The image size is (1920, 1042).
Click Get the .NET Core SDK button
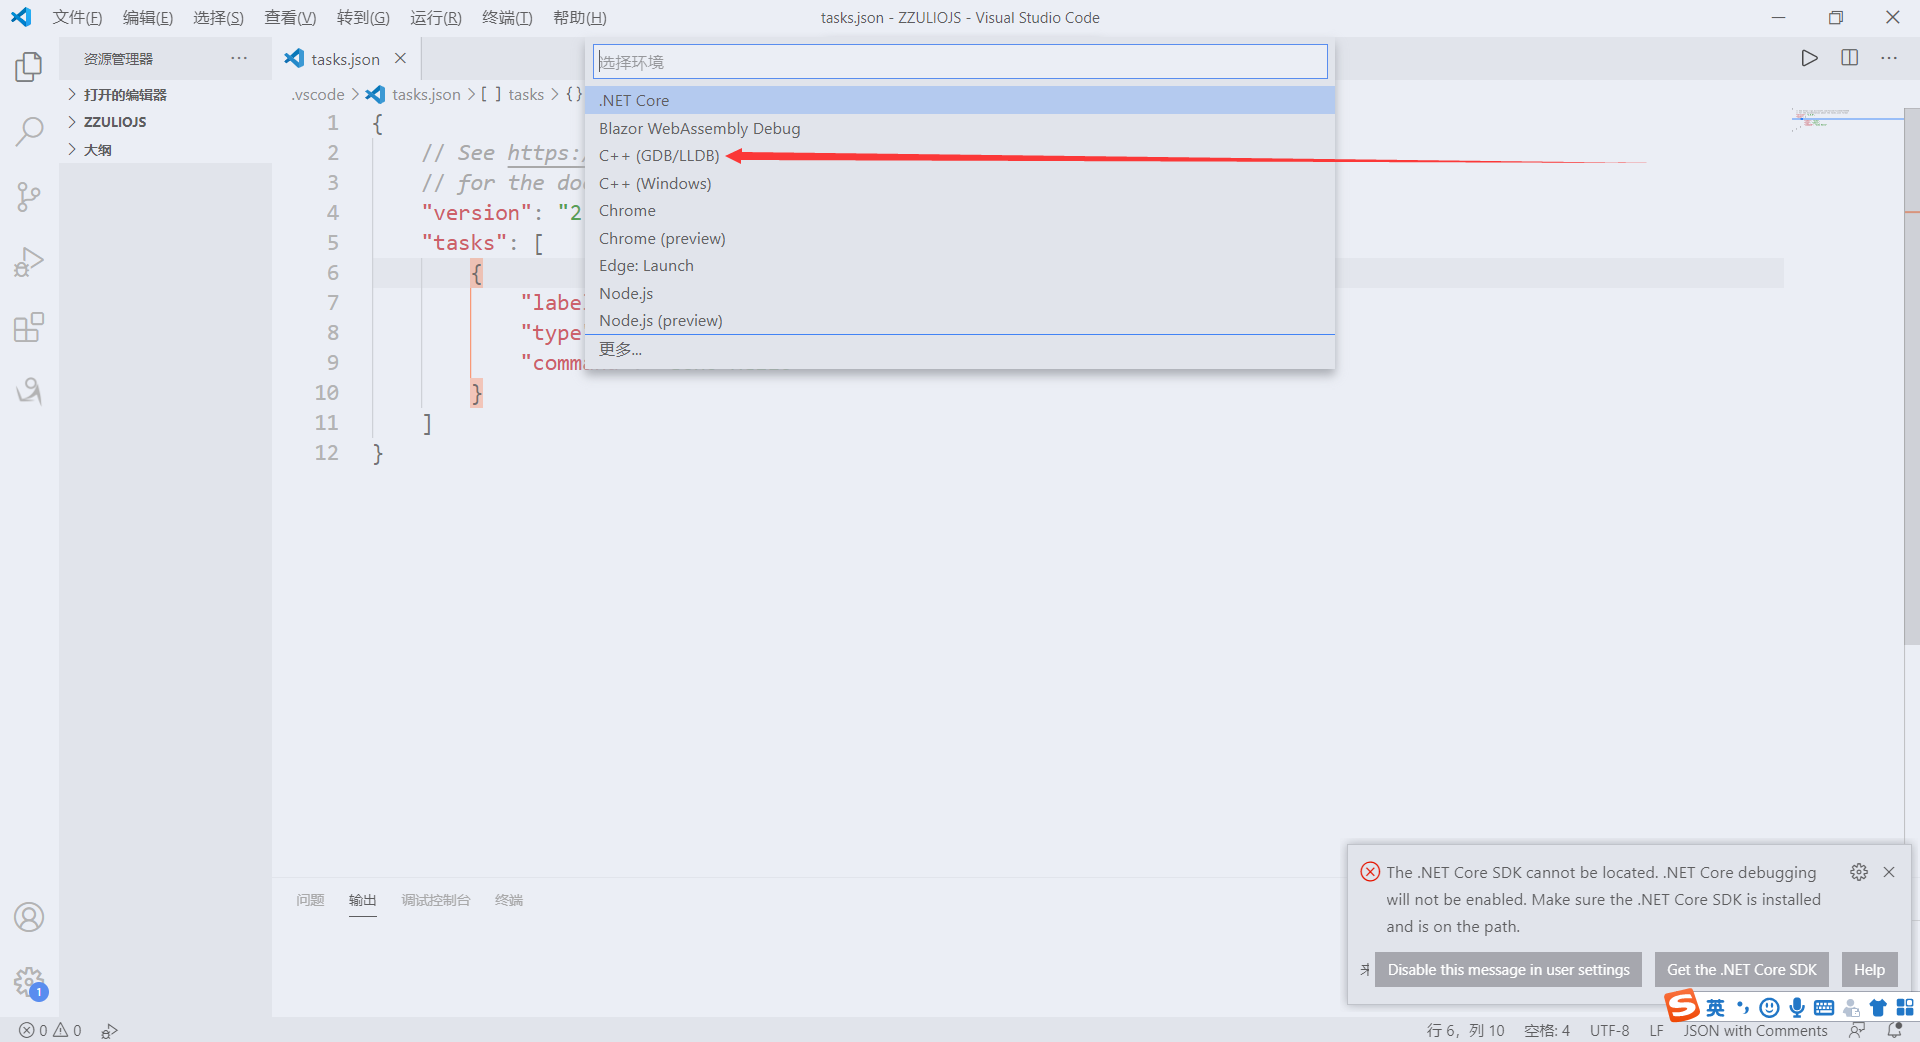1741,970
